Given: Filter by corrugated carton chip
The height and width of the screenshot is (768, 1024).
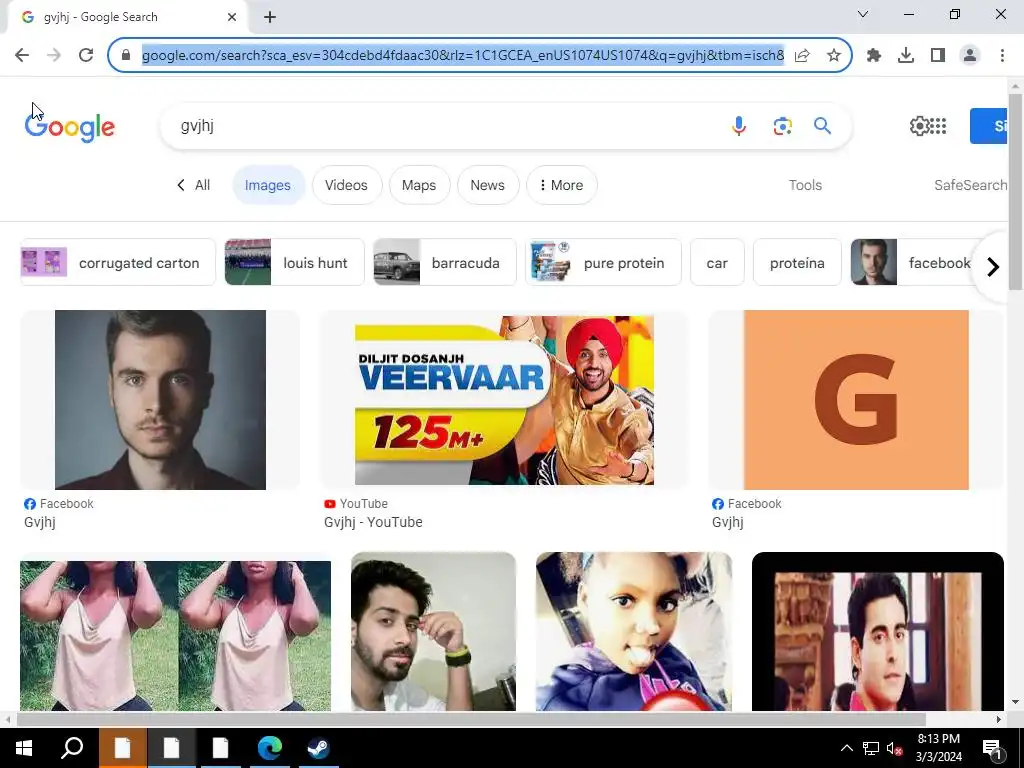Looking at the screenshot, I should [x=118, y=263].
